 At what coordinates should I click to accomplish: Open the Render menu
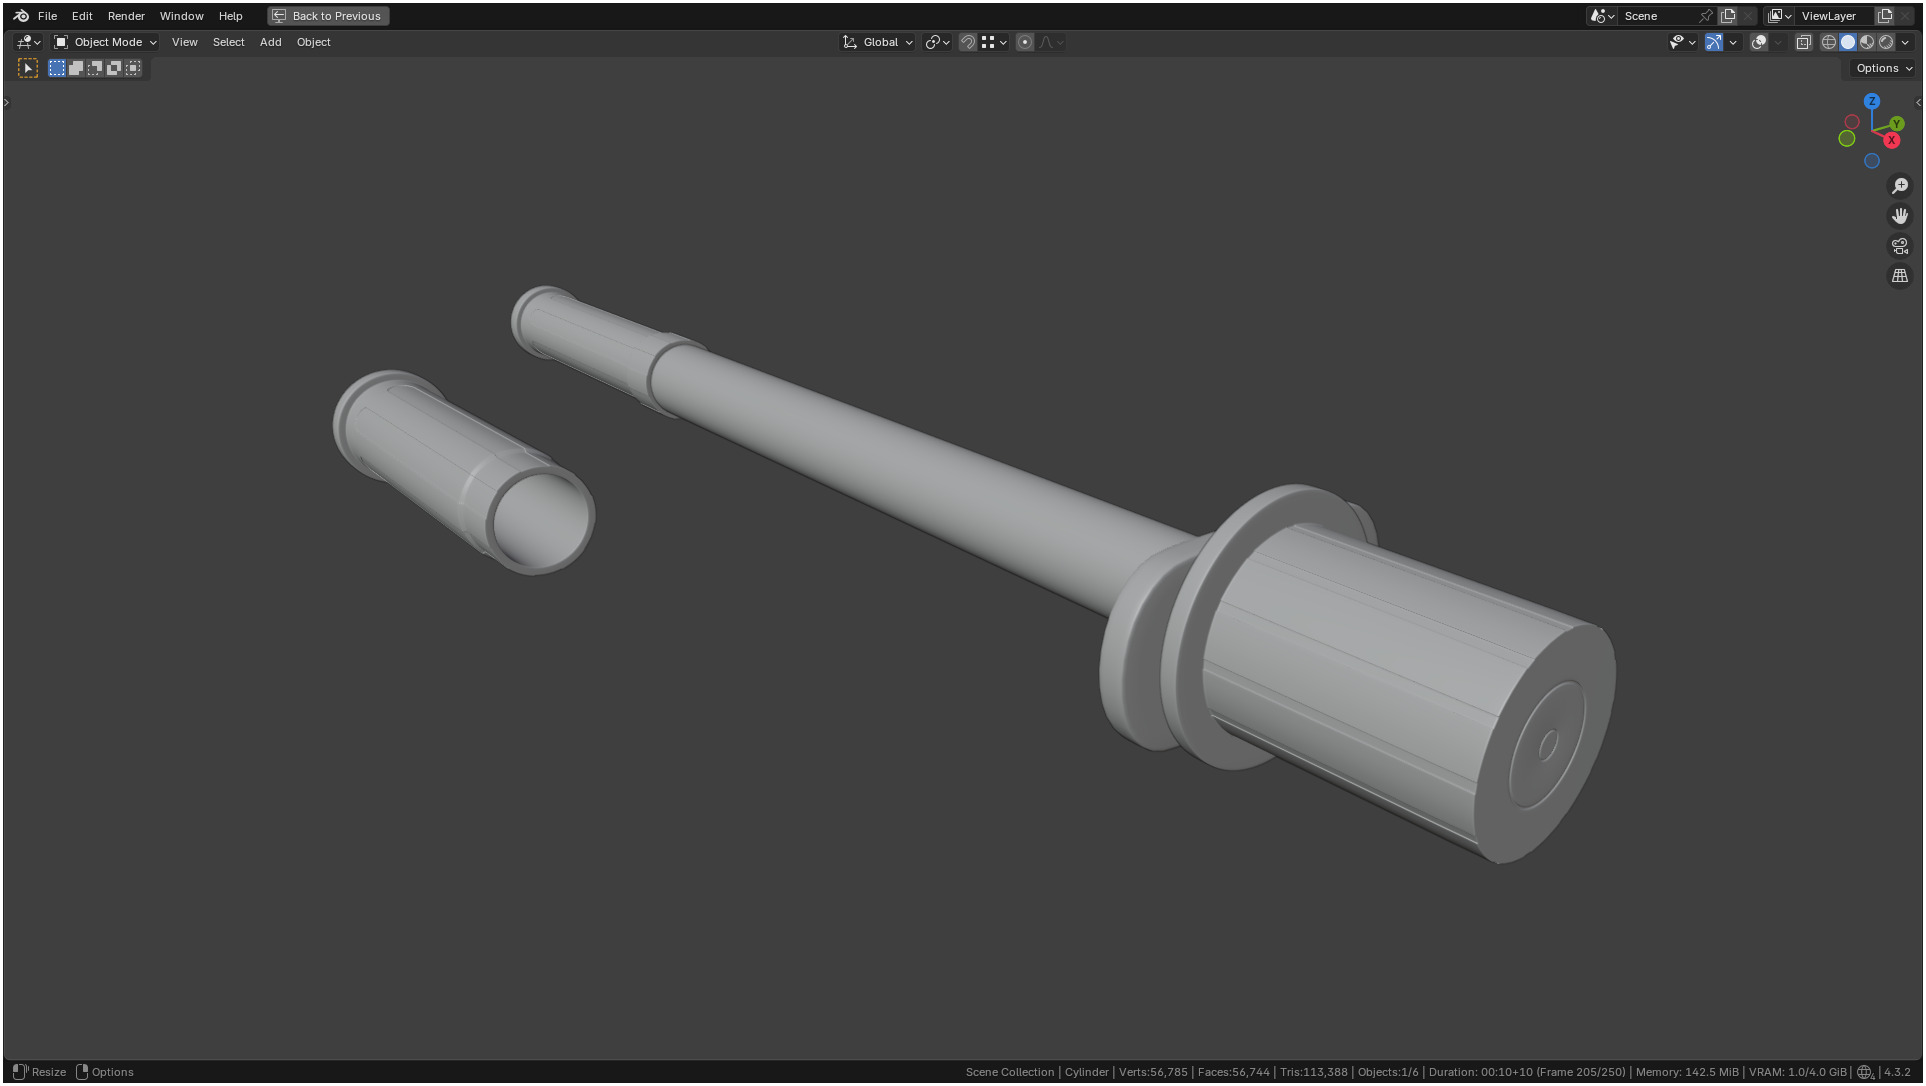click(x=126, y=16)
